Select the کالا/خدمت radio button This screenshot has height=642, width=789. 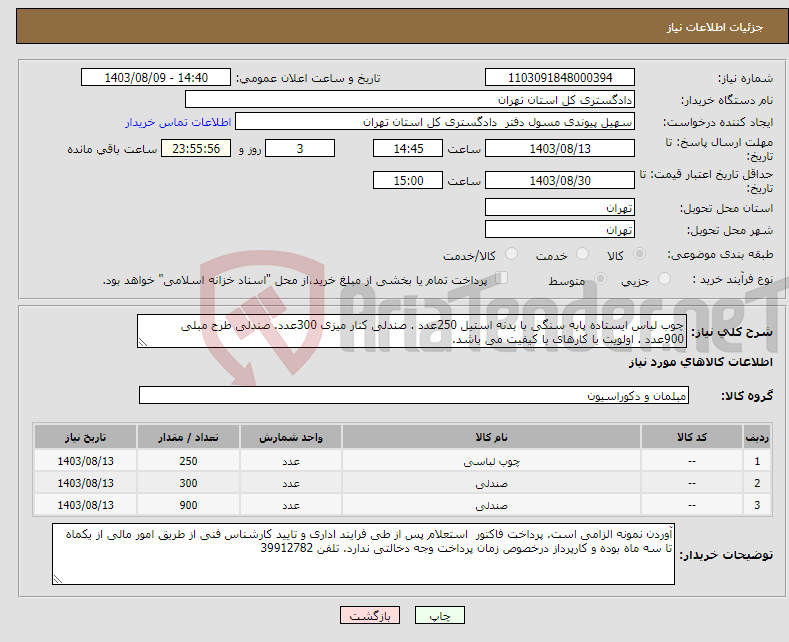click(511, 254)
